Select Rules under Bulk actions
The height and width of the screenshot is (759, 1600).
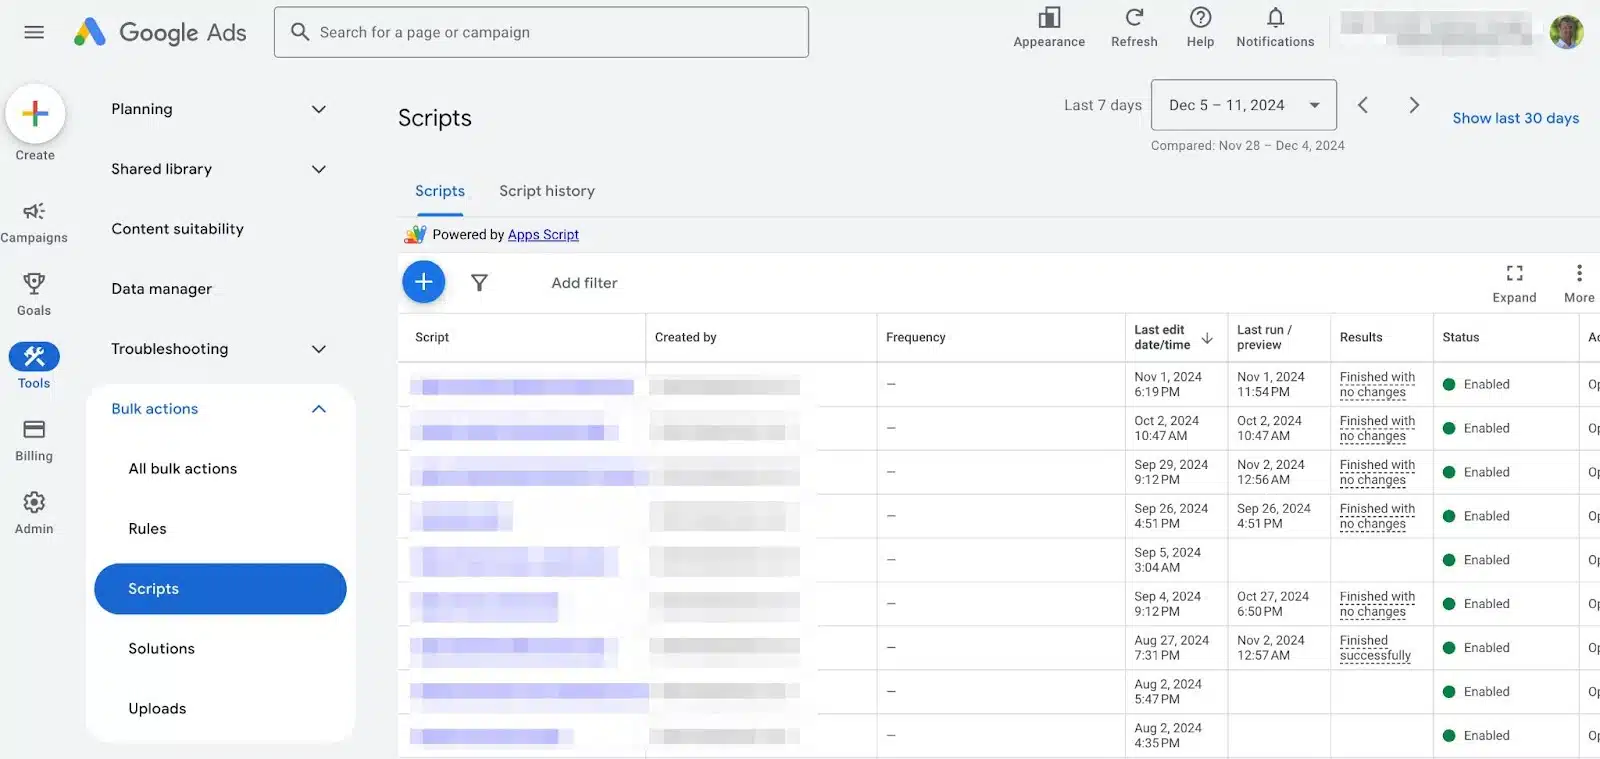click(x=148, y=529)
